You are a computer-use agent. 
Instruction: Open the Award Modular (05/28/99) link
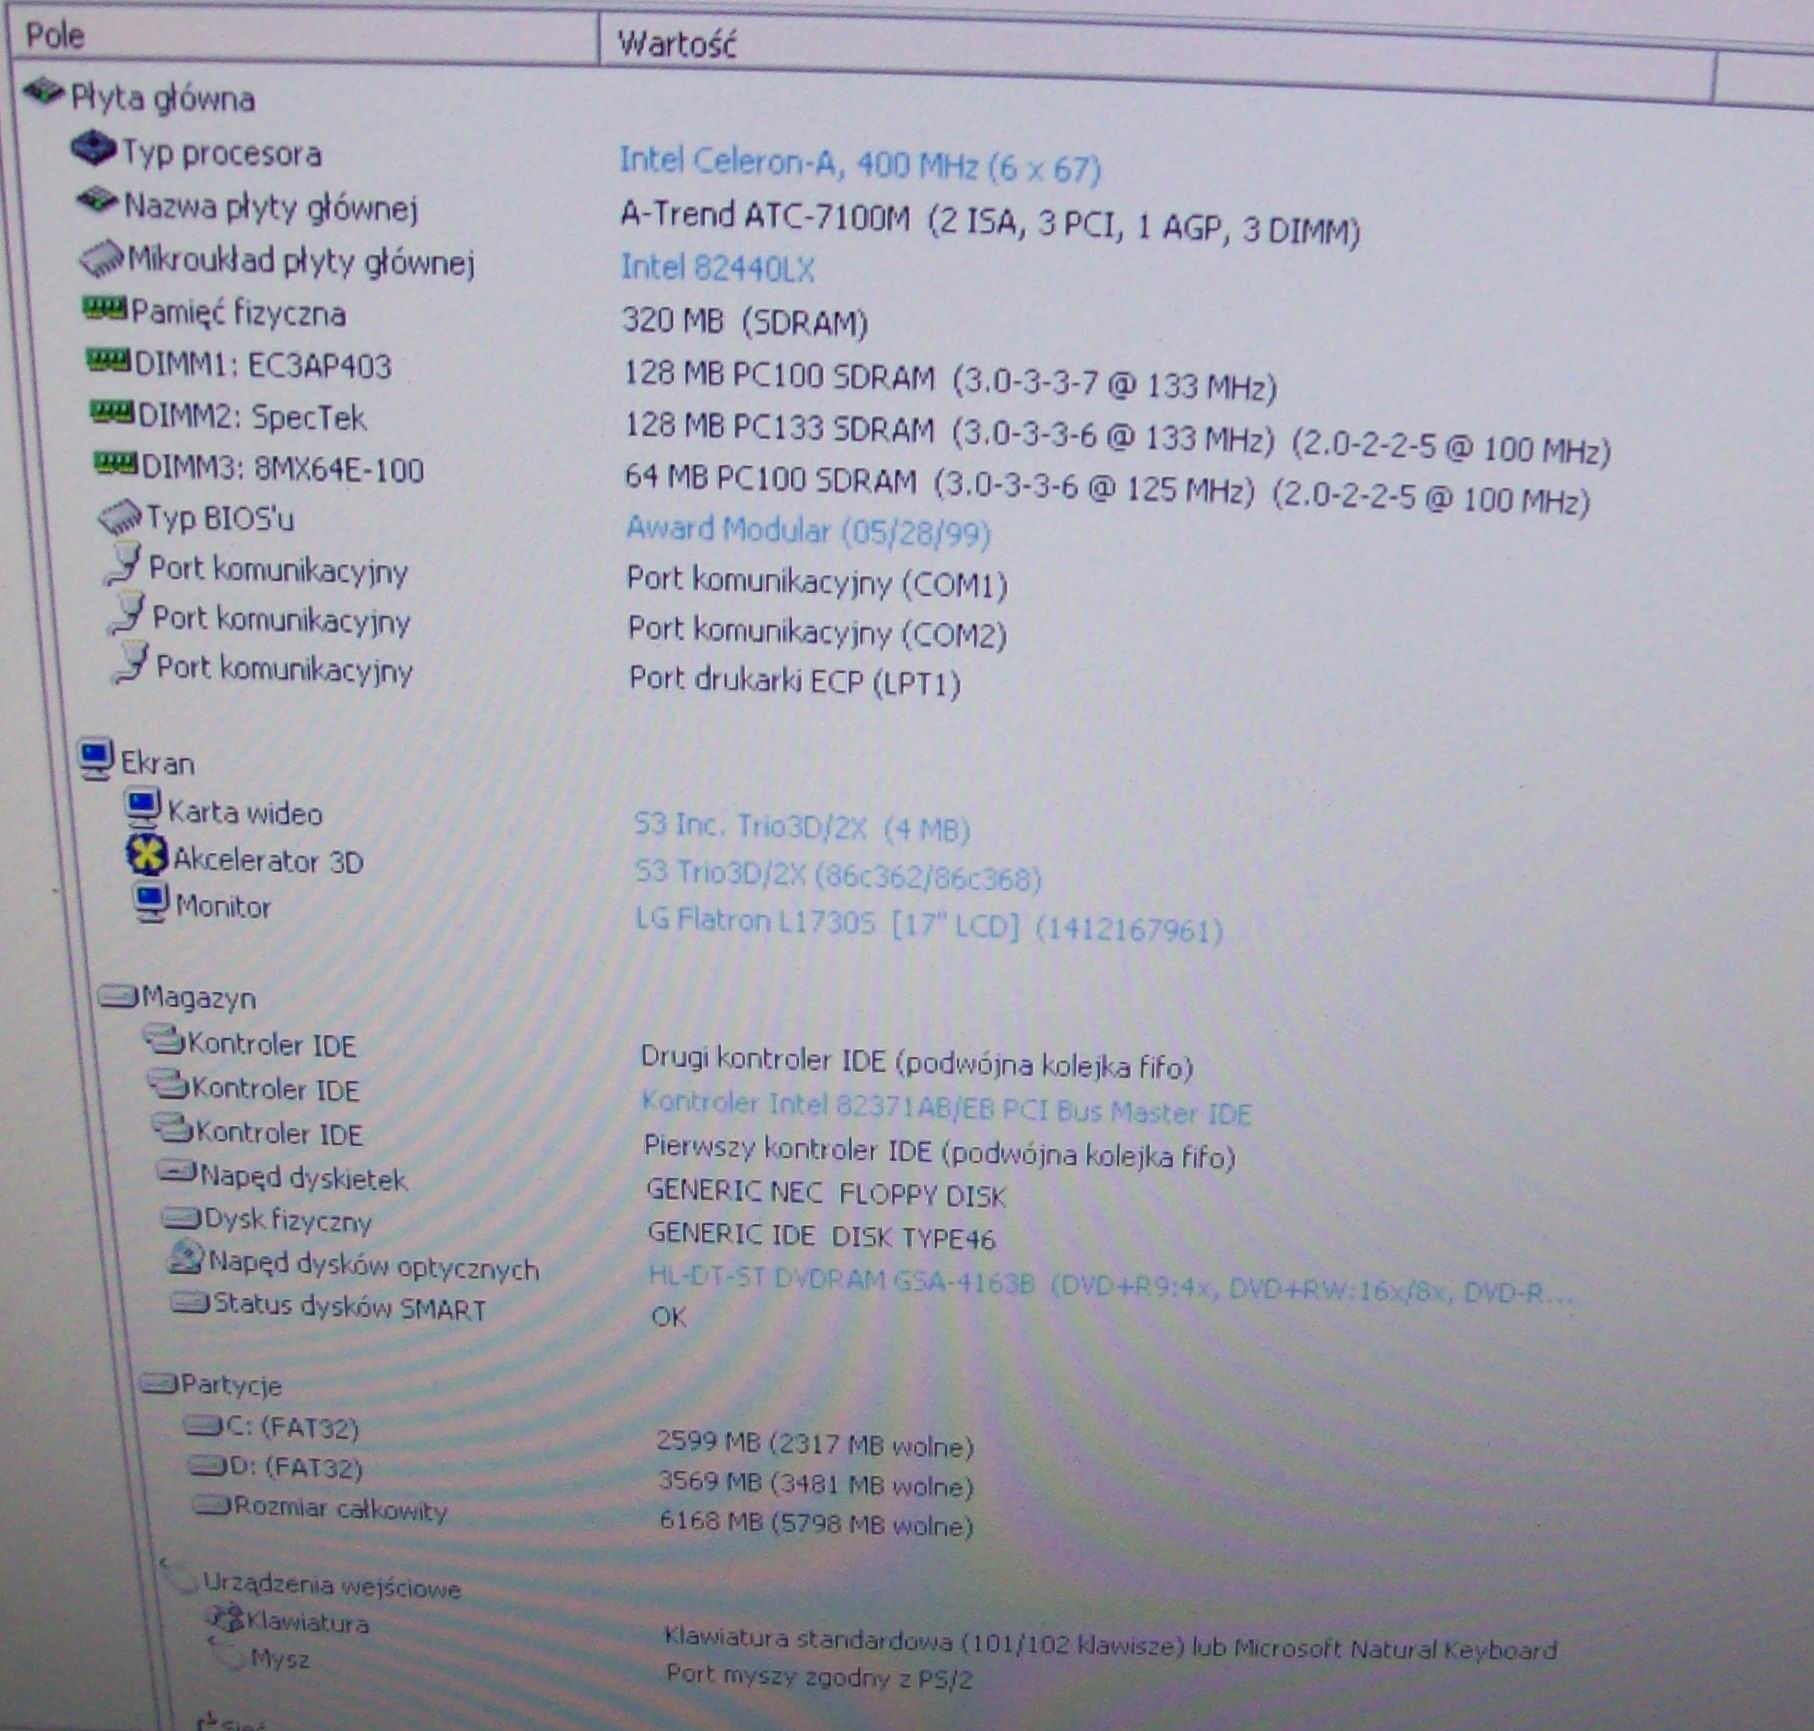click(x=808, y=531)
